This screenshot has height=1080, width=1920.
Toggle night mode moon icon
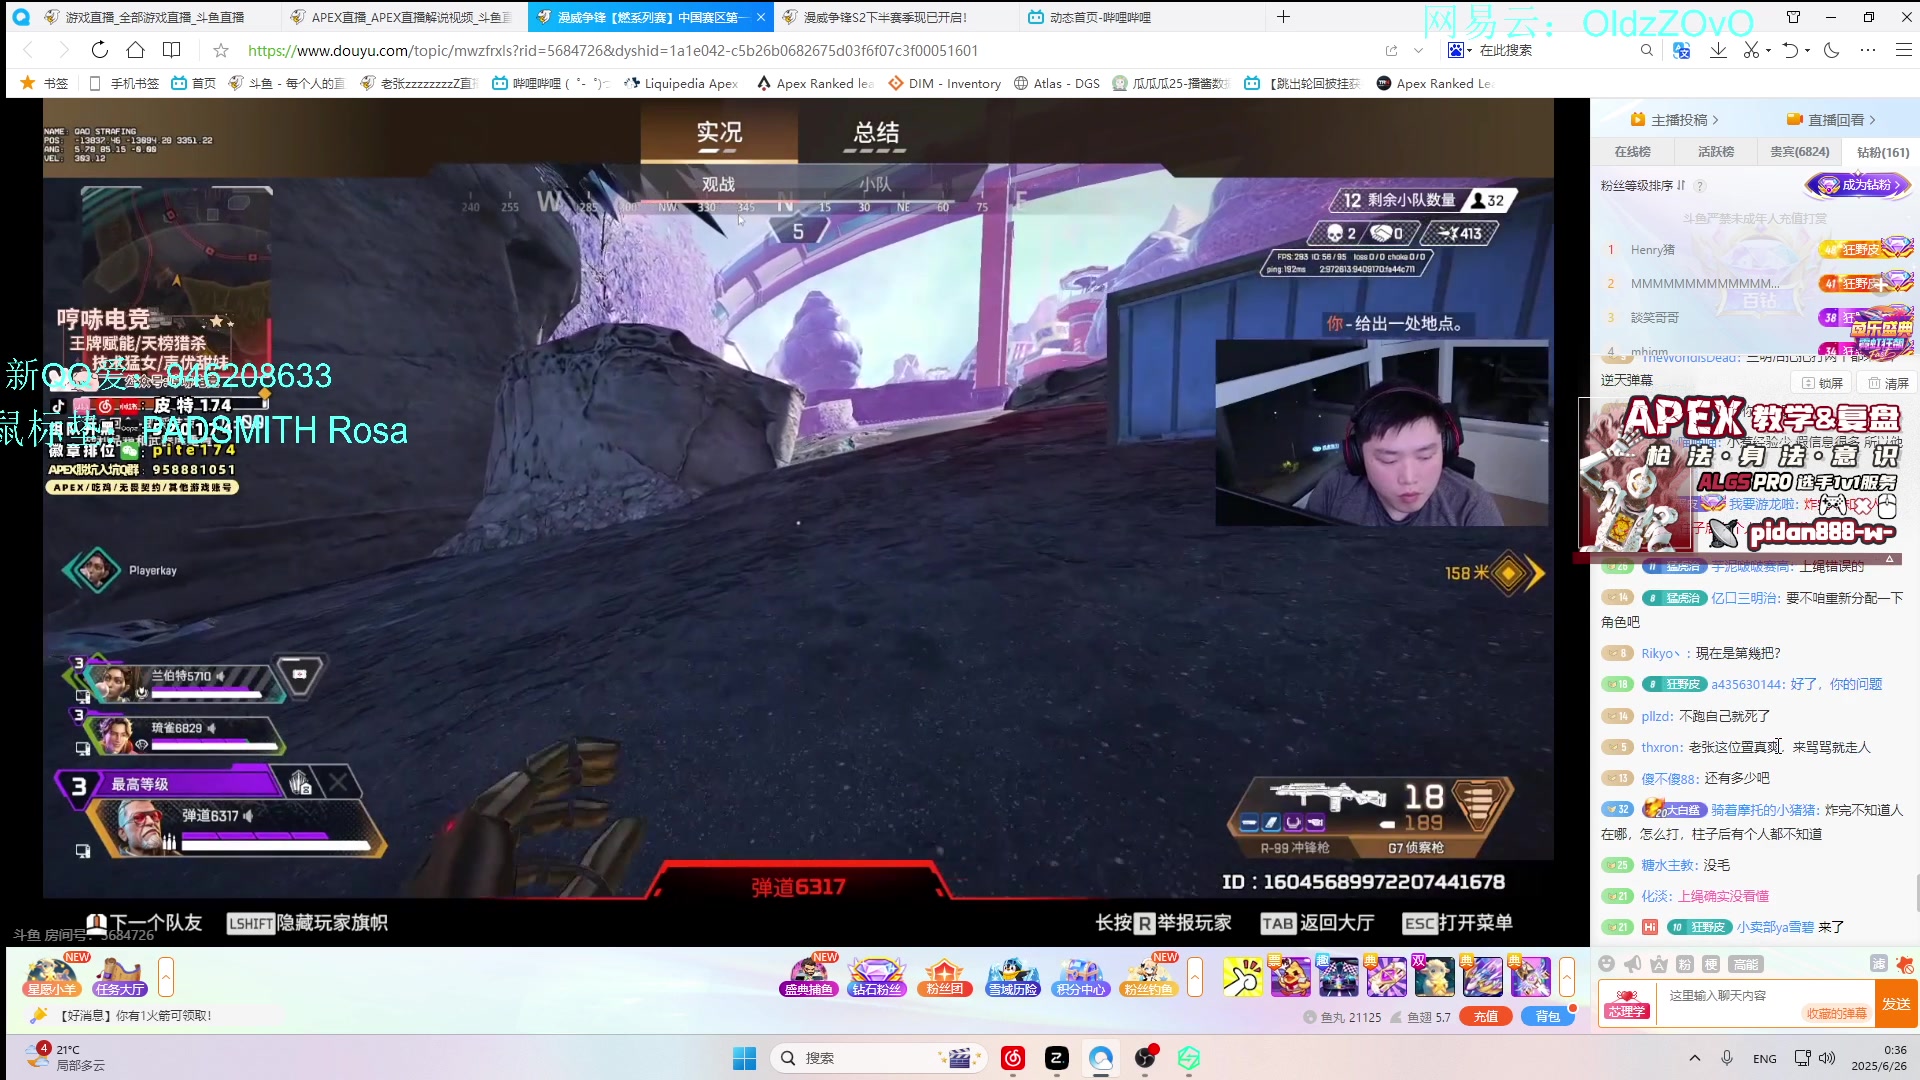point(1832,50)
